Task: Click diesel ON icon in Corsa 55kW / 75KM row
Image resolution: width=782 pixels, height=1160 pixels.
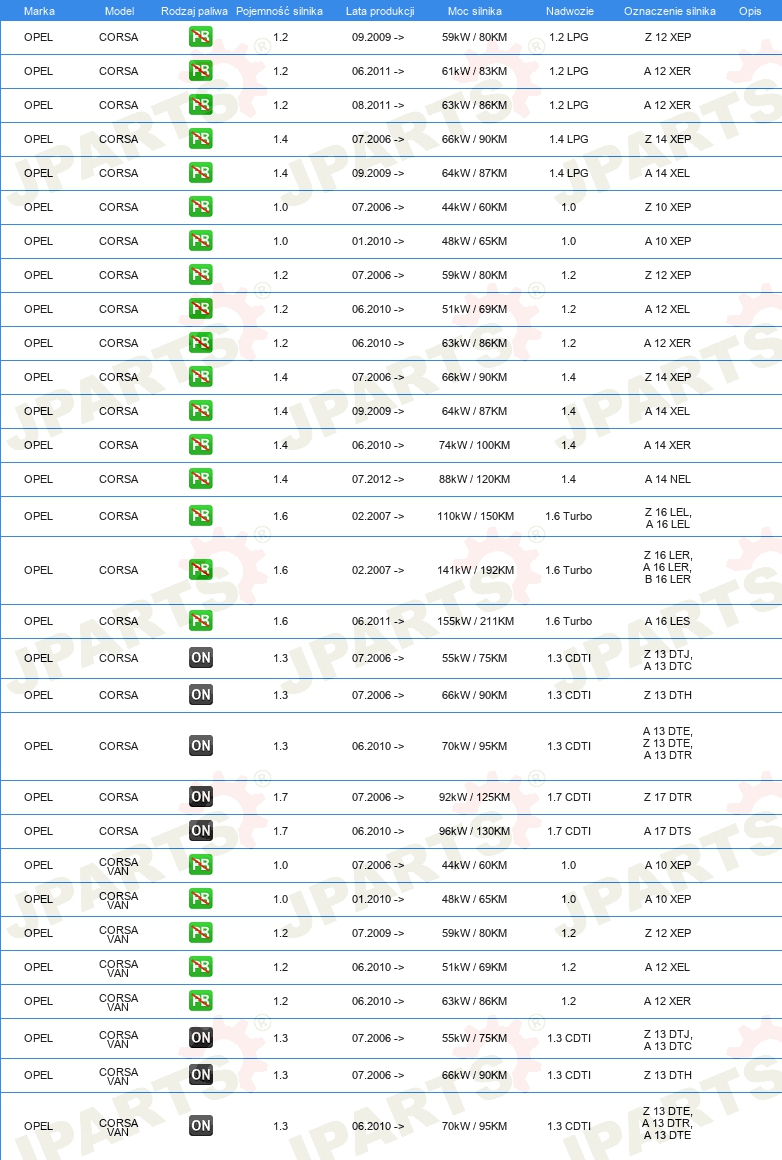Action: (x=200, y=658)
